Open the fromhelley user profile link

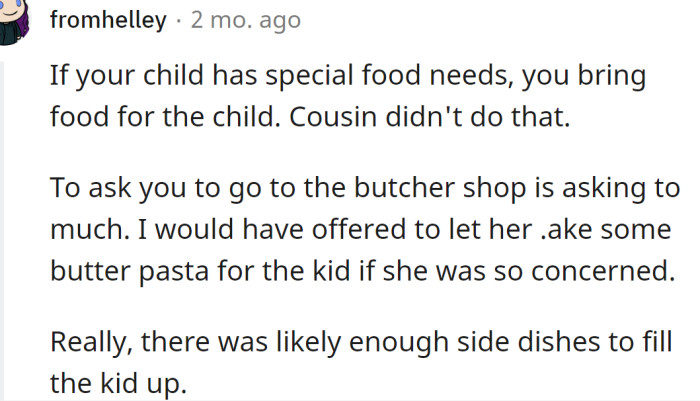[x=108, y=20]
